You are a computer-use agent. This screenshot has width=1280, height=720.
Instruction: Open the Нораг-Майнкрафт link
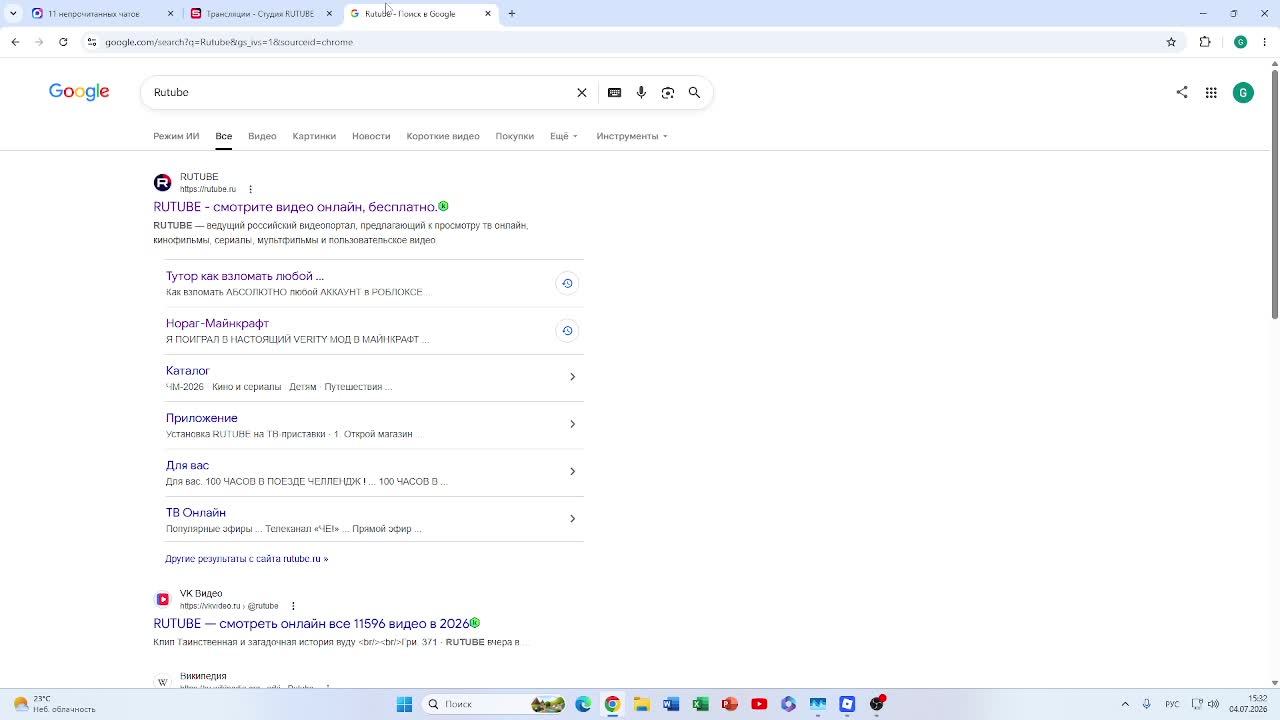click(x=217, y=323)
